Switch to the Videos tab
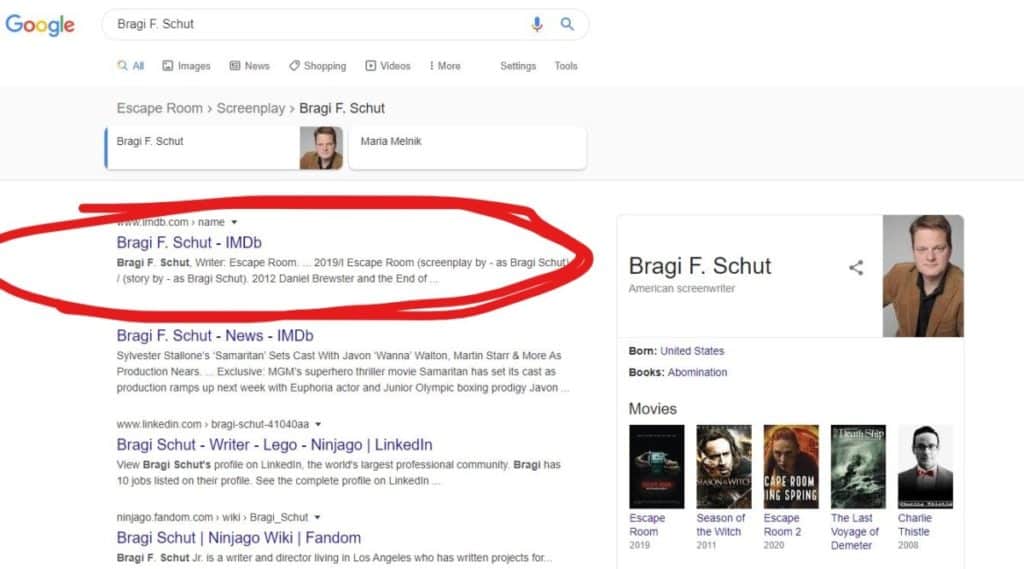The image size is (1024, 569). (x=388, y=66)
